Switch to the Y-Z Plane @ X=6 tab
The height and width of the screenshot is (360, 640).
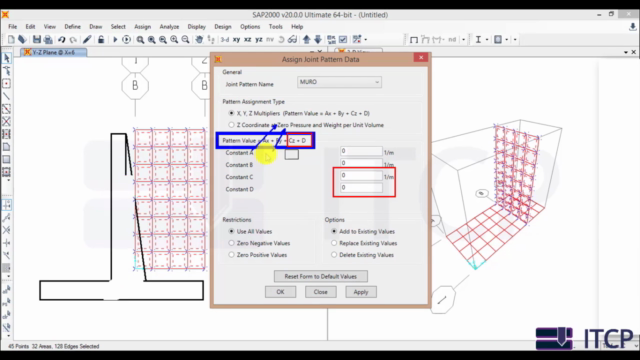(53, 52)
